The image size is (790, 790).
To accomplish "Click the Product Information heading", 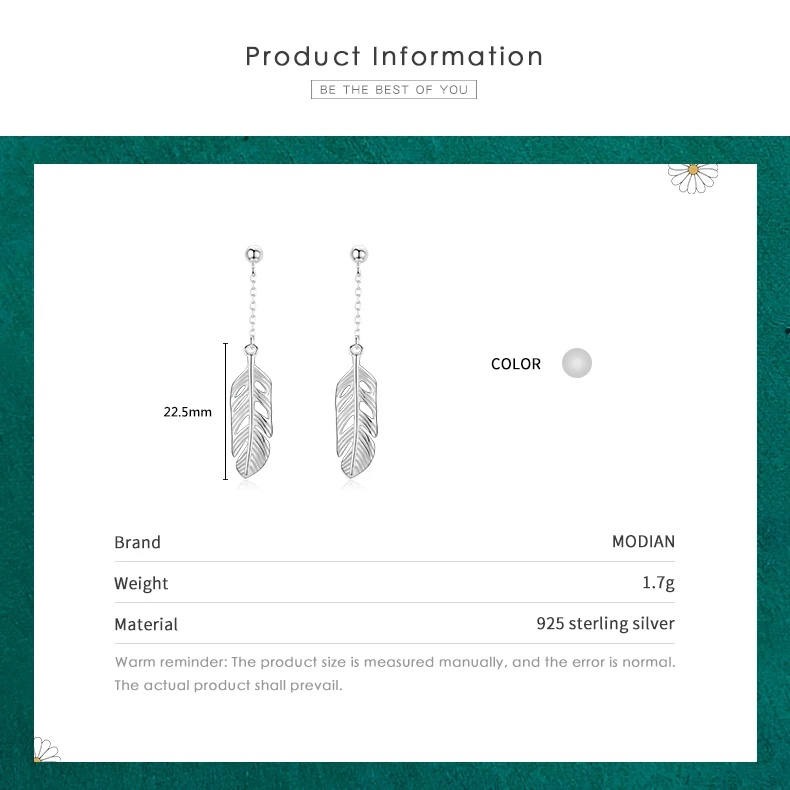I will tap(394, 56).
